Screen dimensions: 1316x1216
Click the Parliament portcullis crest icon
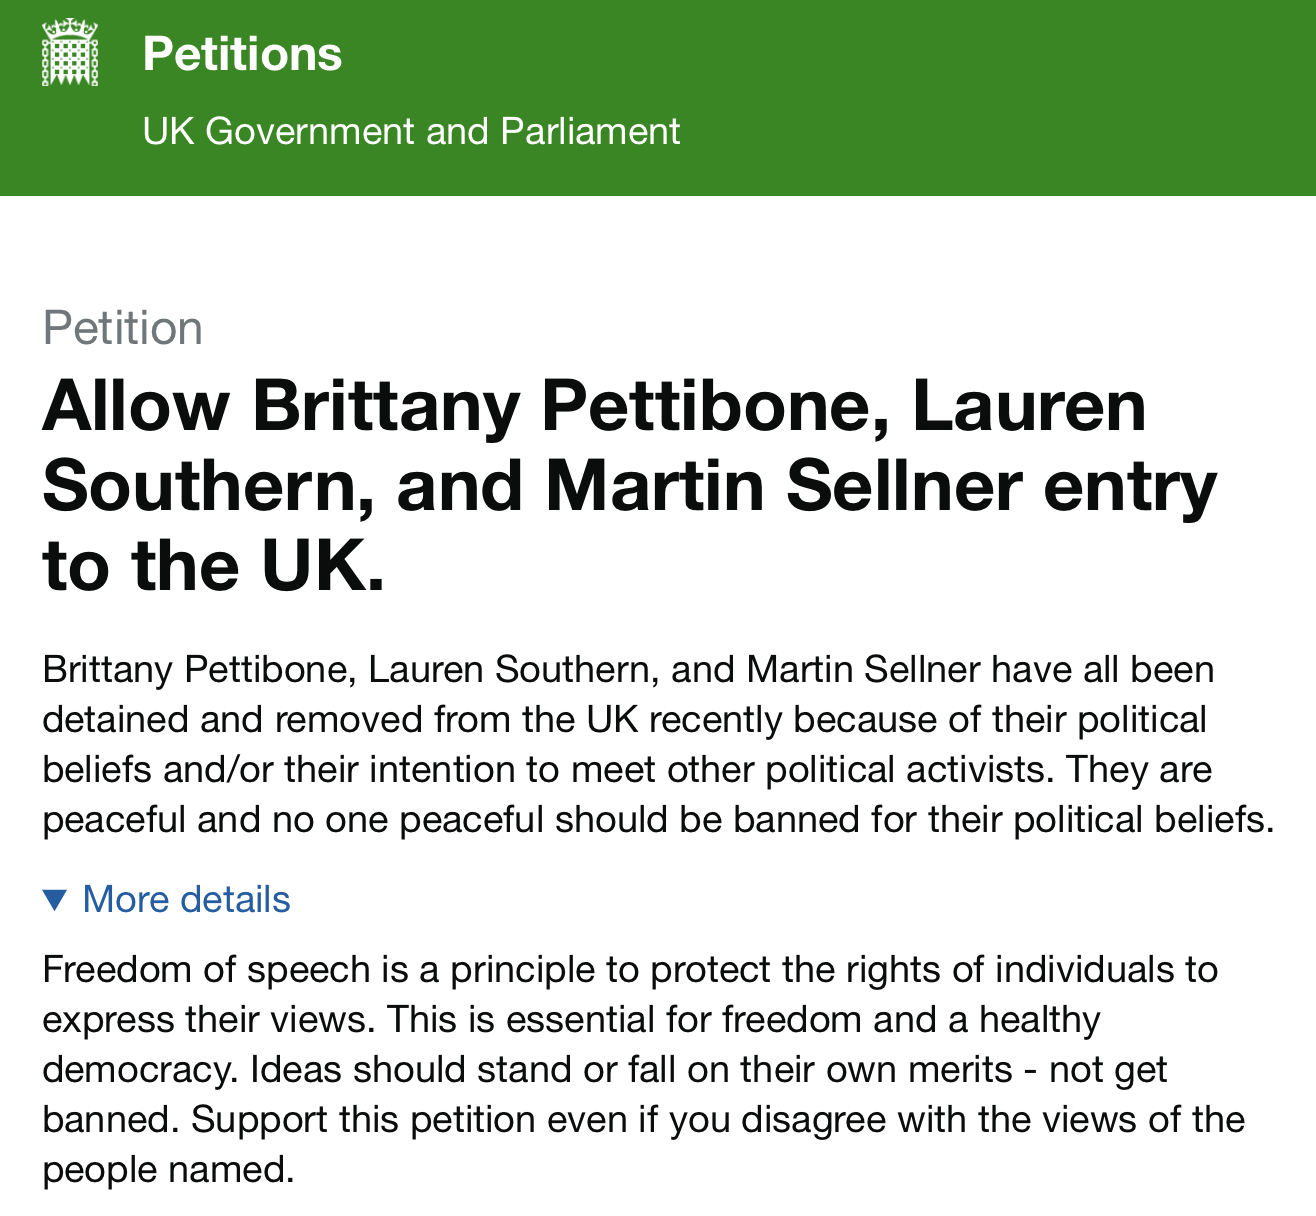coord(70,53)
